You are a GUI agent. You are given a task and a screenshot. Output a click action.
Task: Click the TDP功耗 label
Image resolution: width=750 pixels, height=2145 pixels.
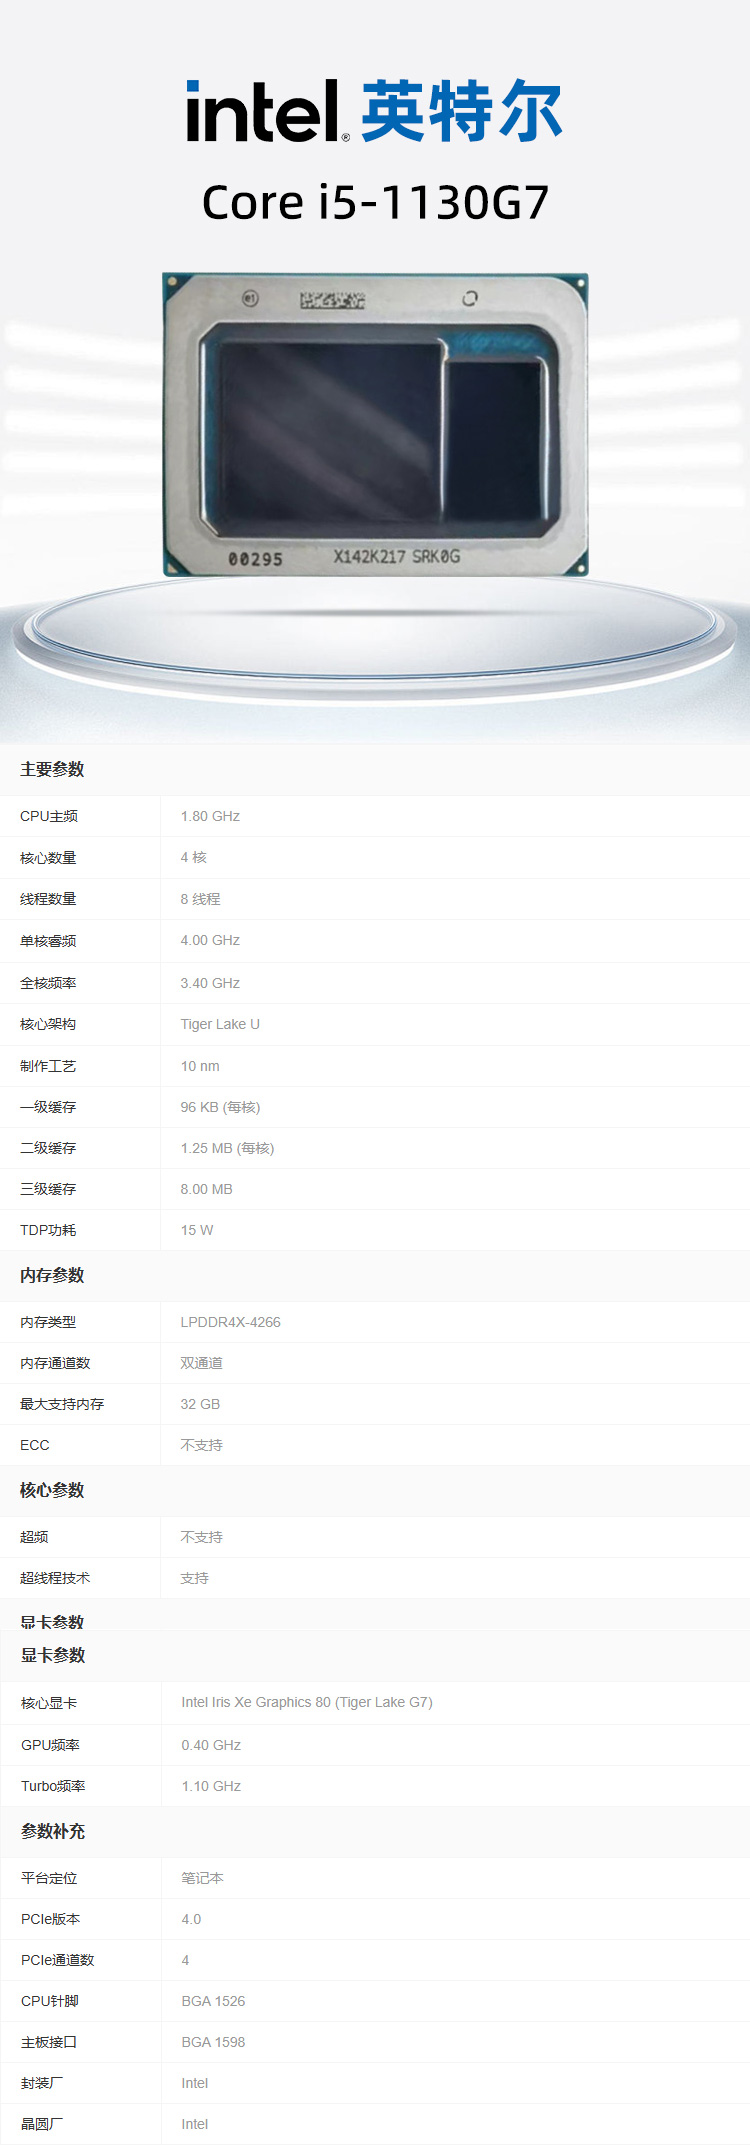click(x=48, y=1230)
